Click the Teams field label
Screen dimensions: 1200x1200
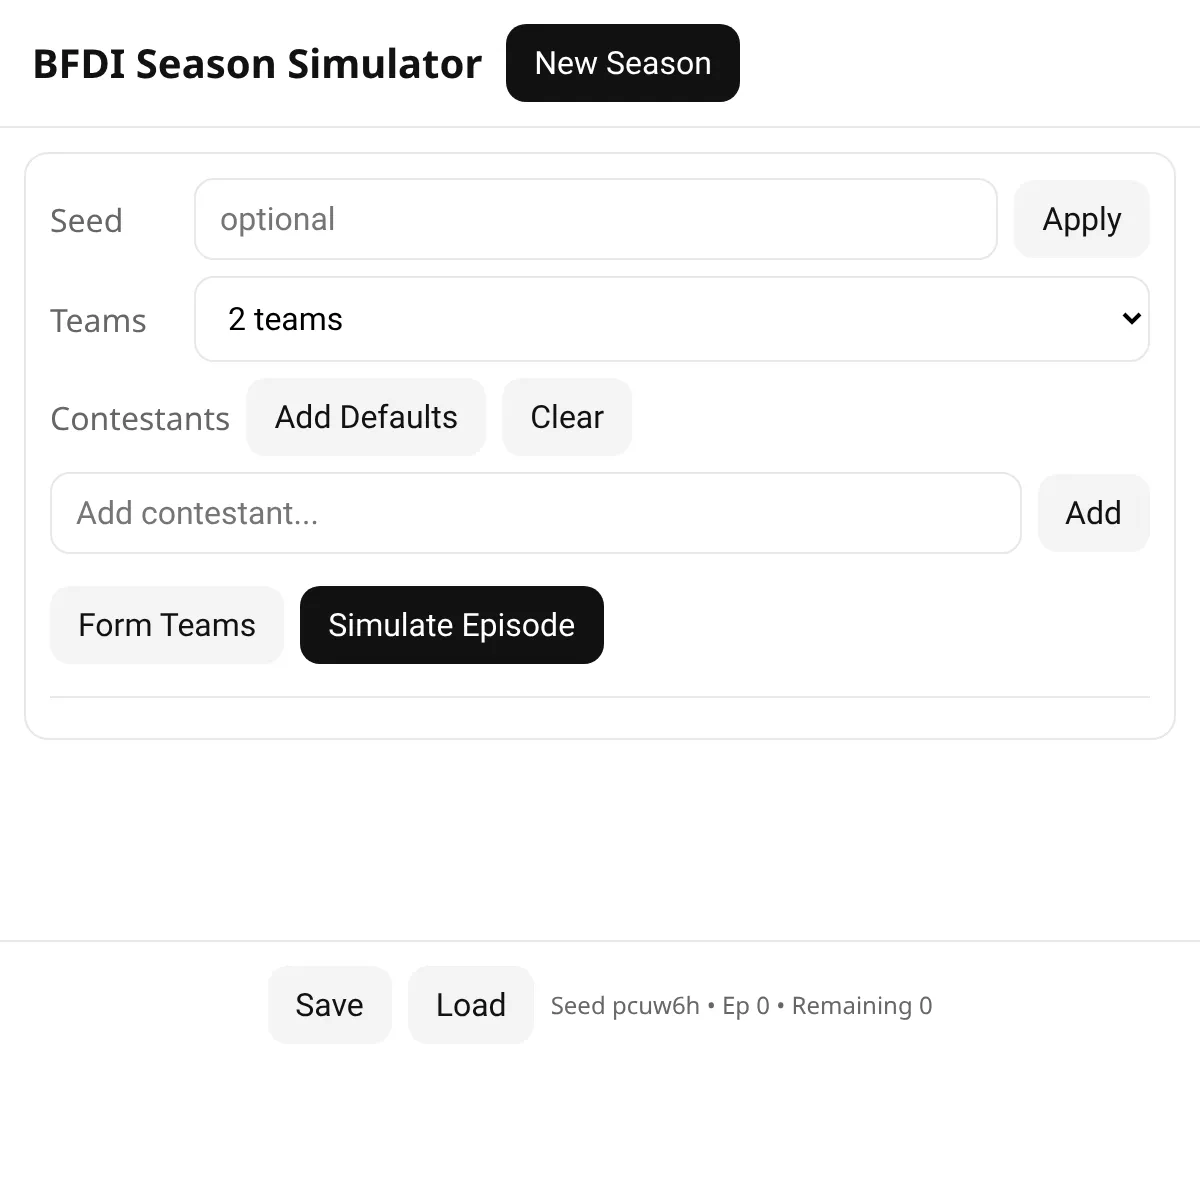[98, 321]
